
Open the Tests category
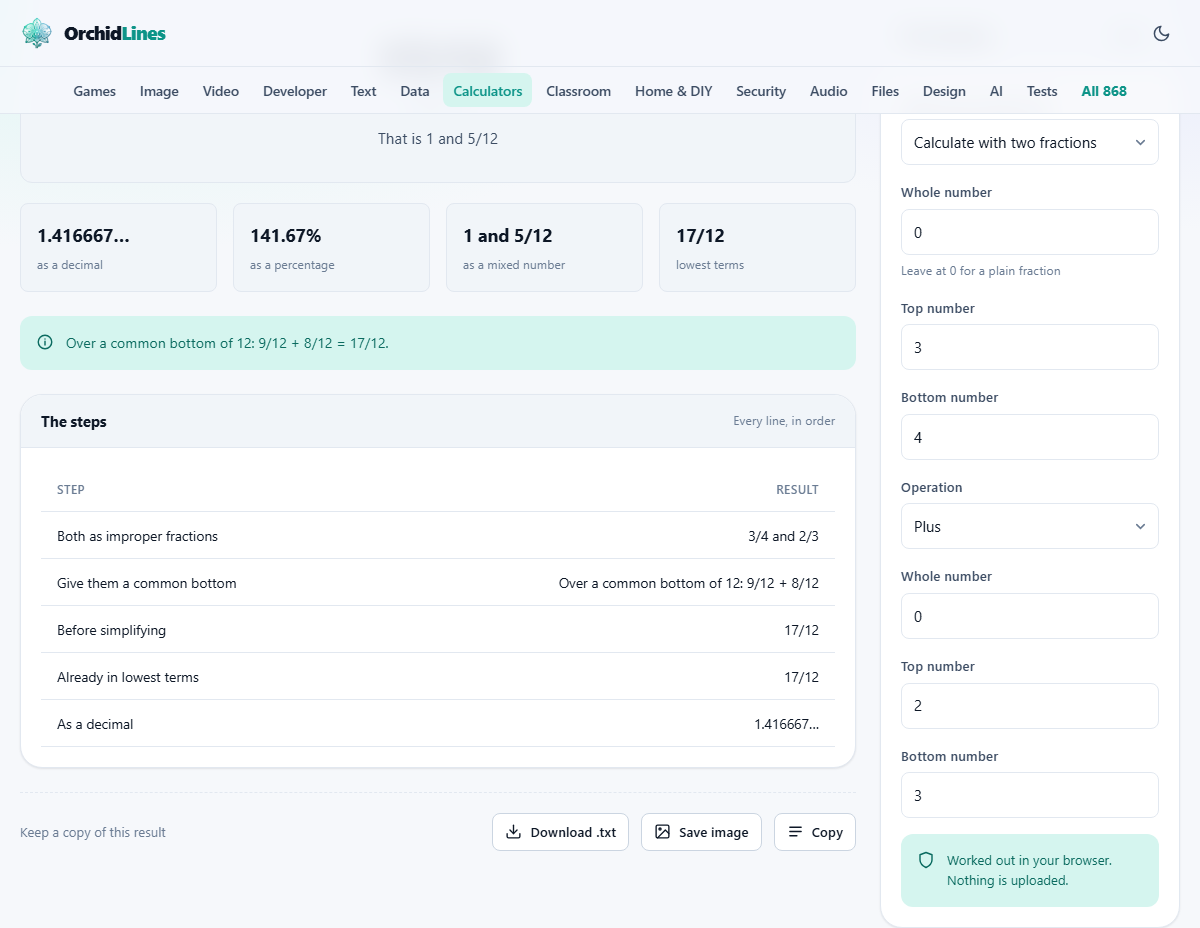click(x=1042, y=91)
